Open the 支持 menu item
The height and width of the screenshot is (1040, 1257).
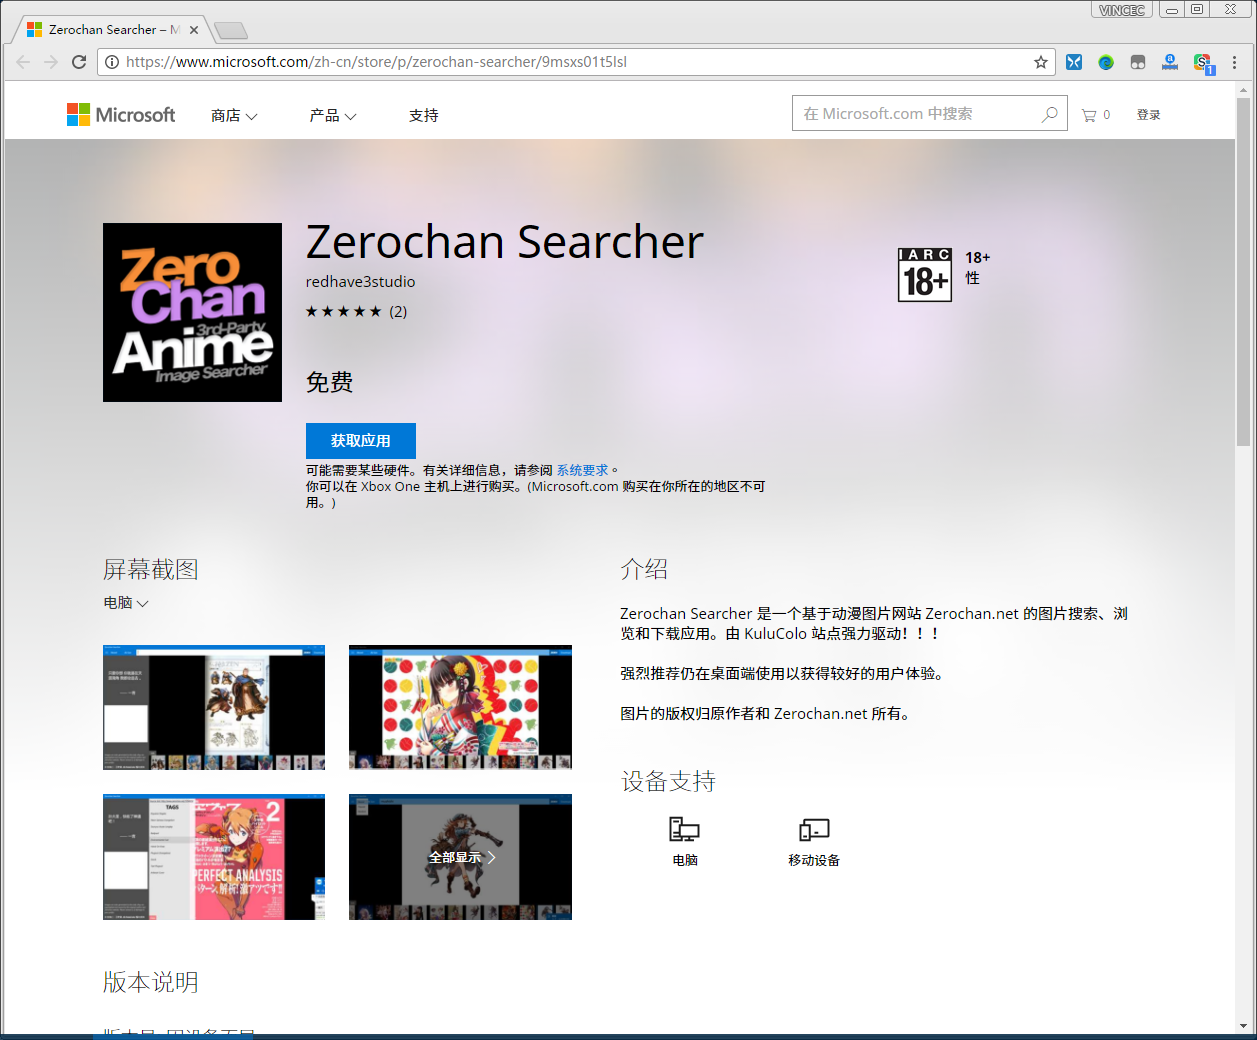coord(424,116)
